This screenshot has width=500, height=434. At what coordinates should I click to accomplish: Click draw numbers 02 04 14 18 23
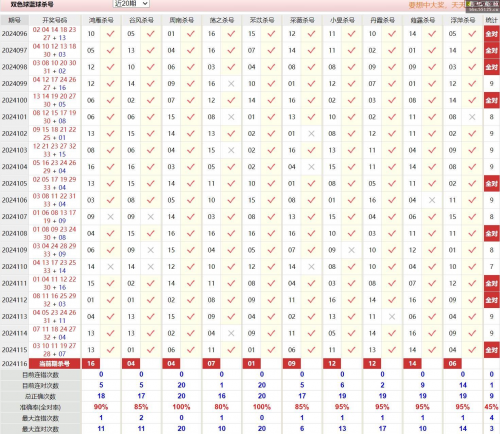[x=55, y=30]
